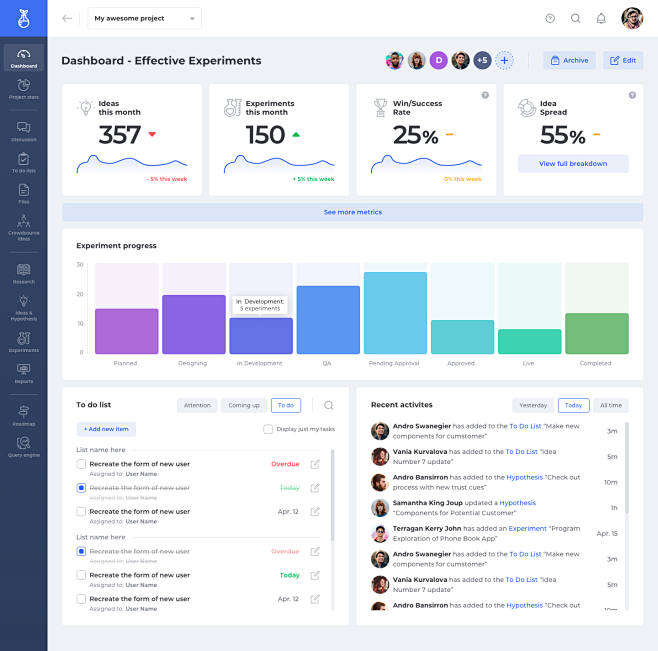Image resolution: width=658 pixels, height=651 pixels.
Task: Open the Discussion section icon
Action: coord(23,131)
